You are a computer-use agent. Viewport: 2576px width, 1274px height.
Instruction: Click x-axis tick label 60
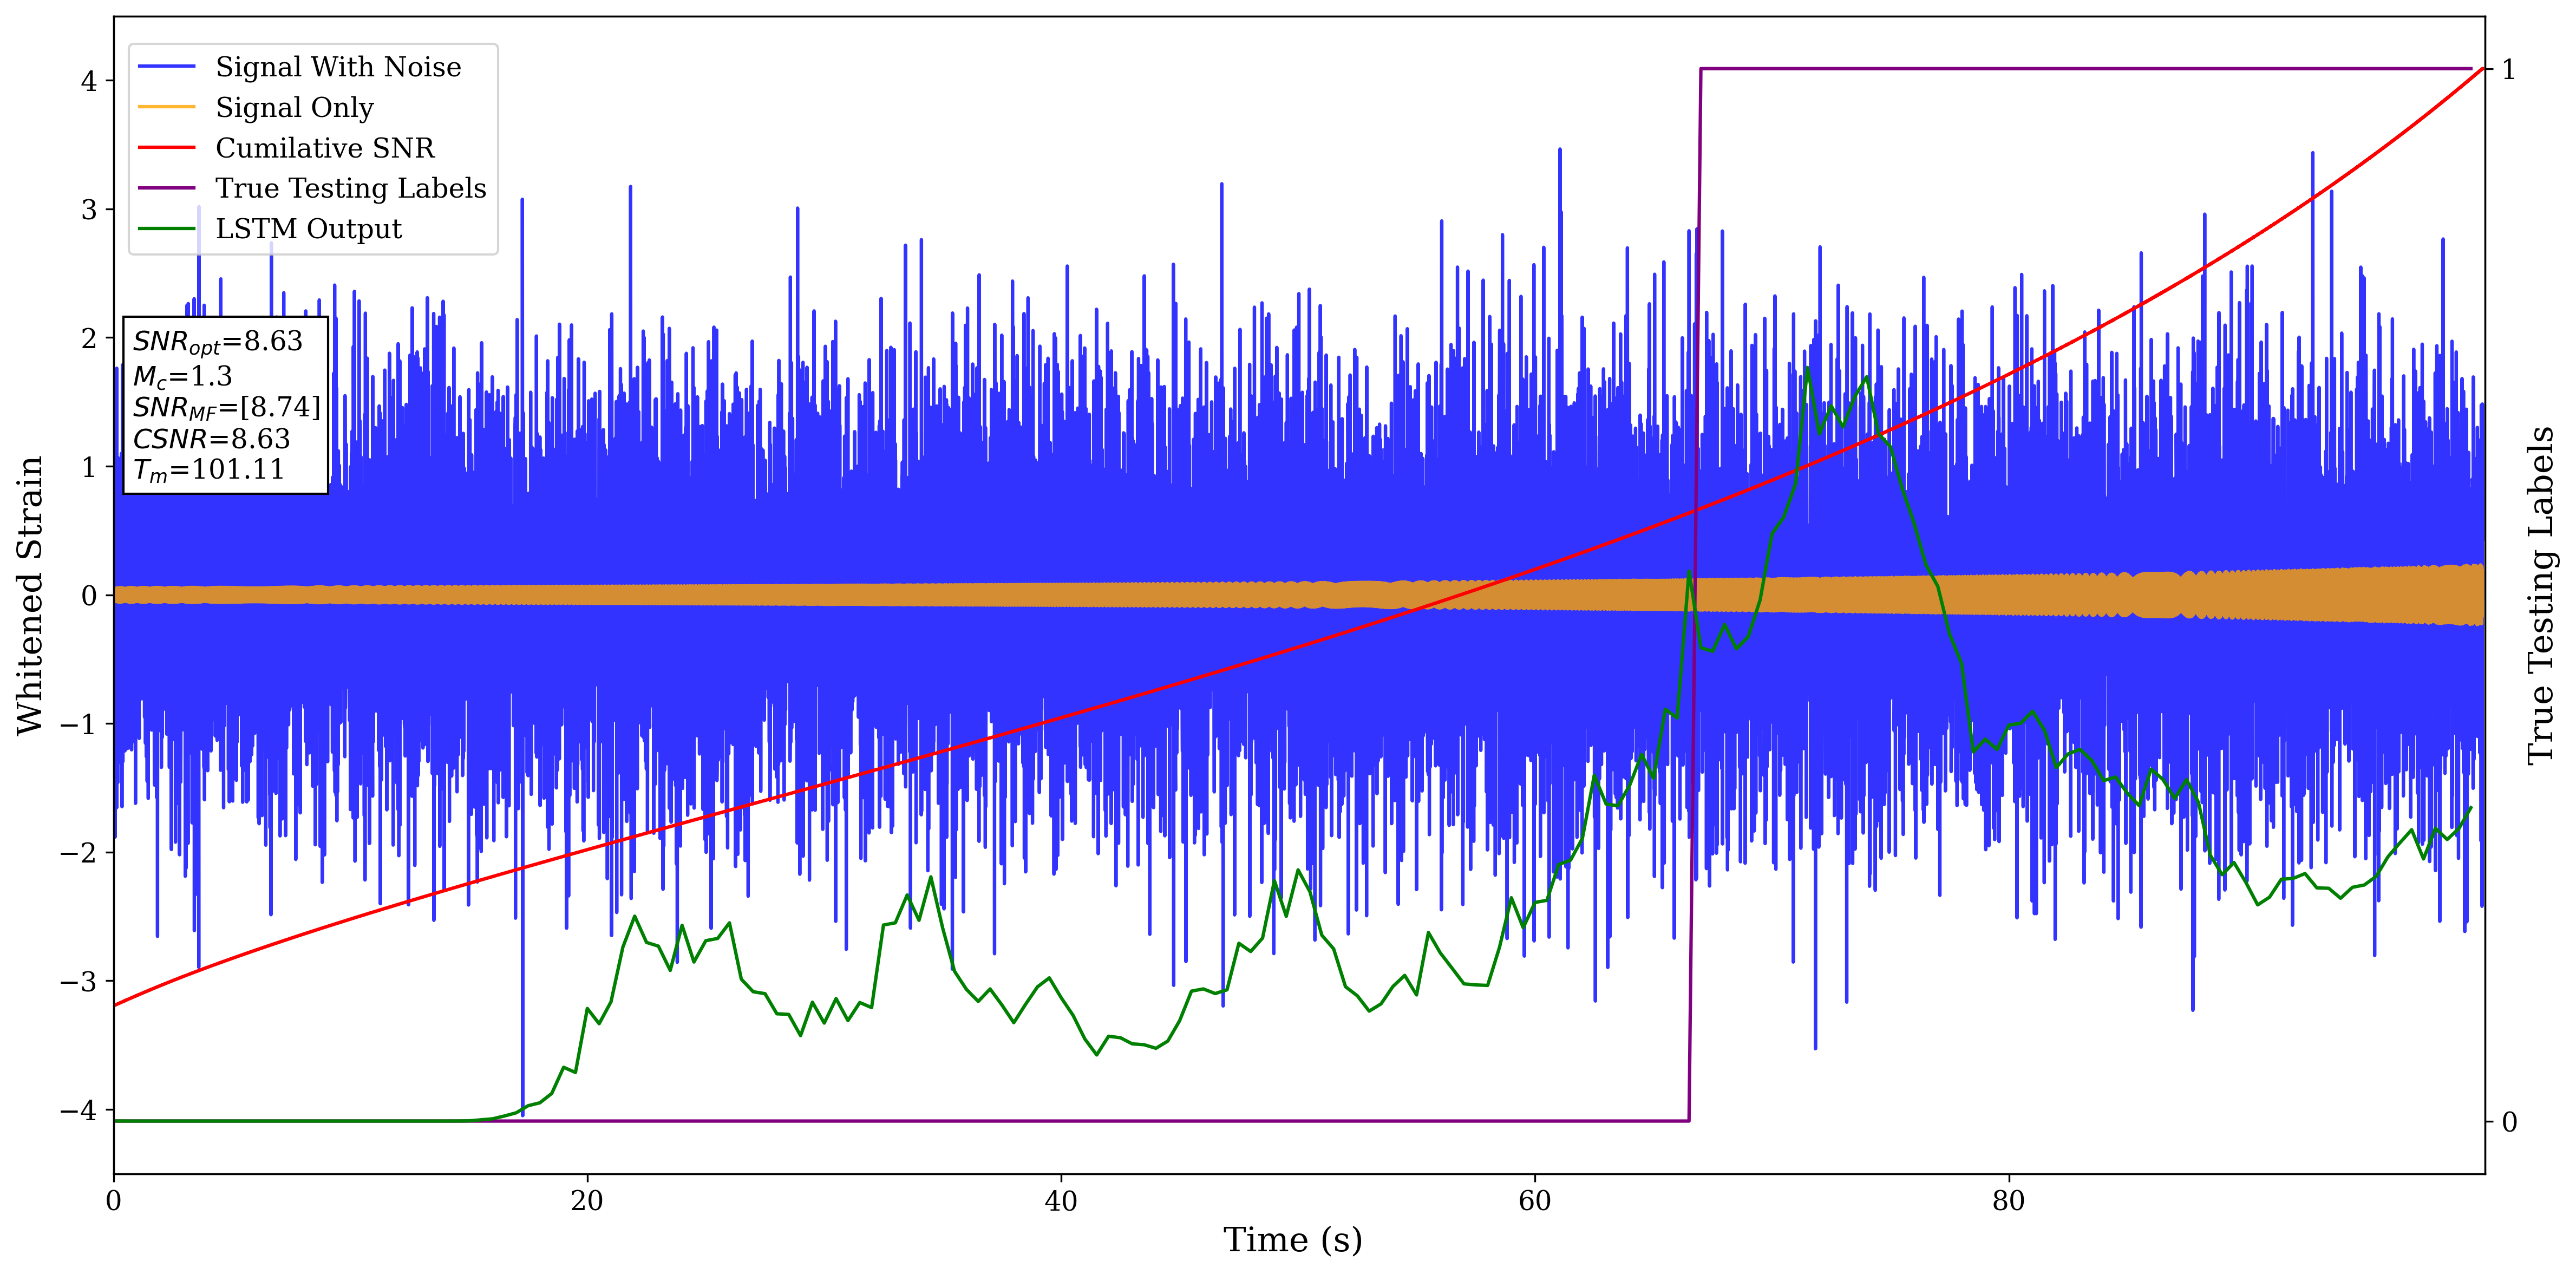[x=1535, y=1201]
